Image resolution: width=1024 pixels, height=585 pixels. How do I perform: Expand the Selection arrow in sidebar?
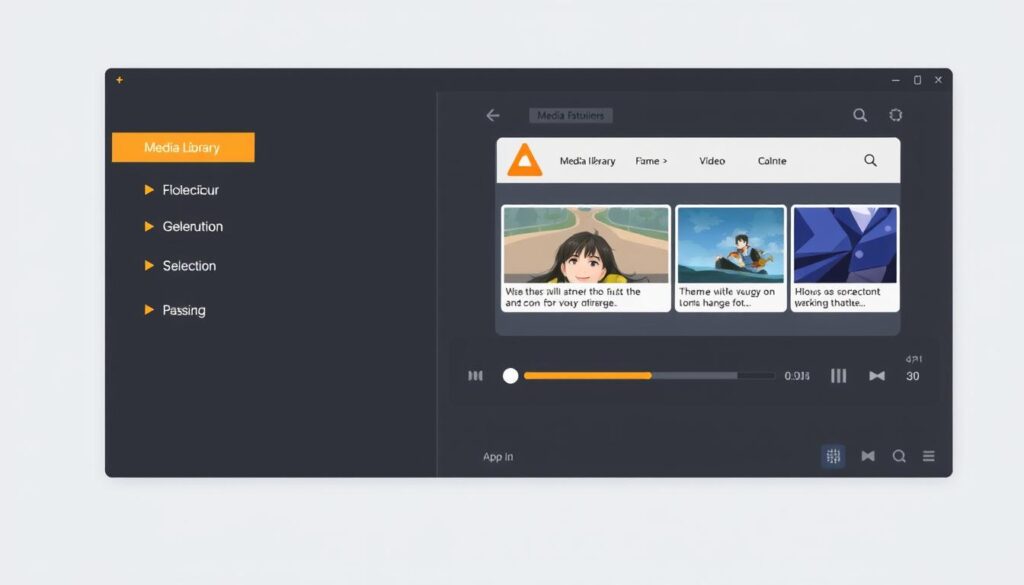coord(149,266)
